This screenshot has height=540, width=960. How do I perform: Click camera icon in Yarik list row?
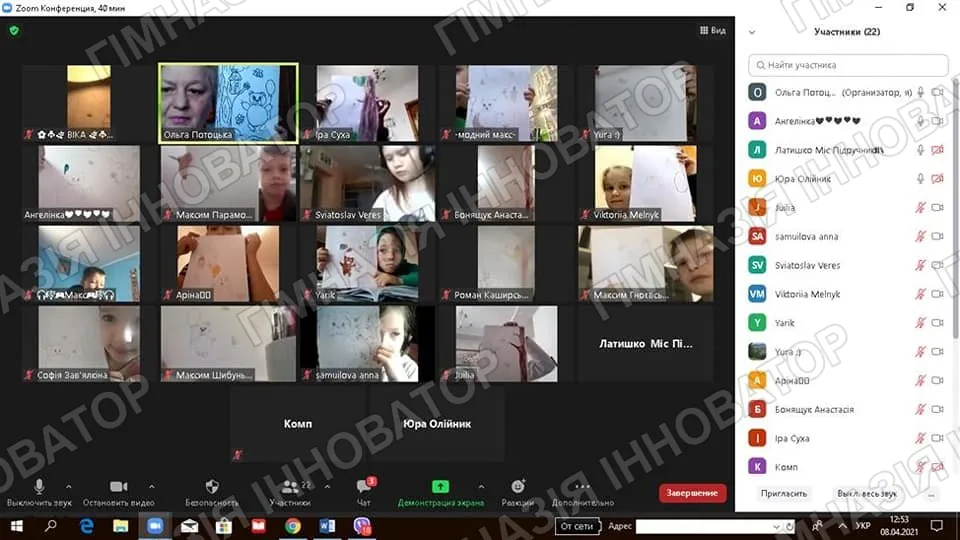point(937,323)
